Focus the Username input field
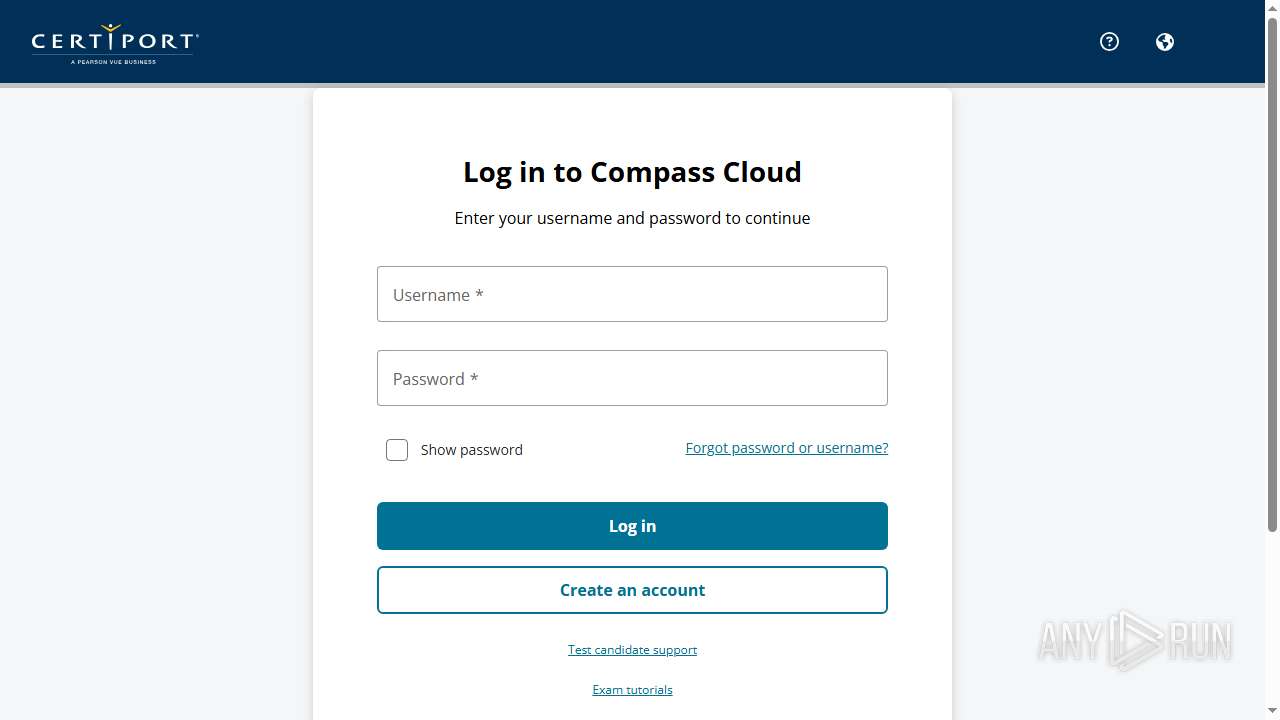This screenshot has width=1280, height=720. 632,294
